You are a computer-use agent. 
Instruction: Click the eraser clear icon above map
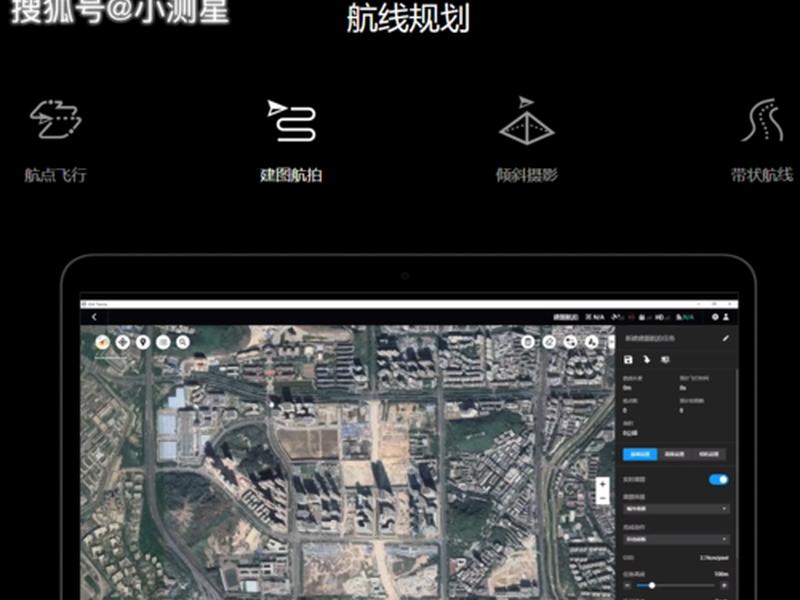point(549,342)
